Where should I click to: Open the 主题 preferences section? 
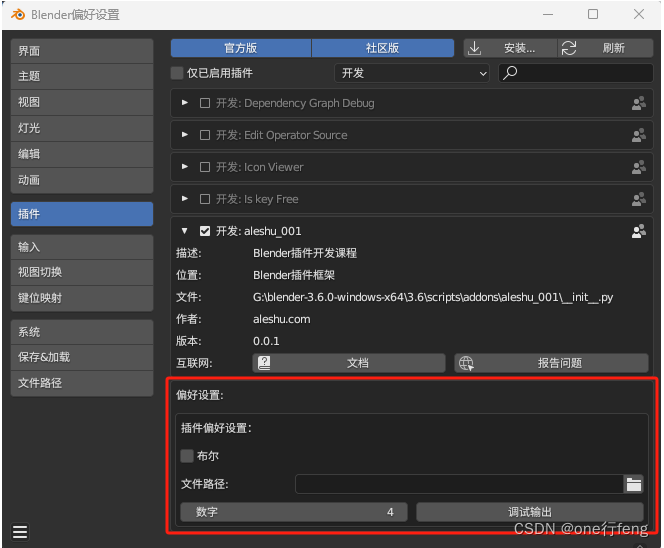(x=82, y=77)
